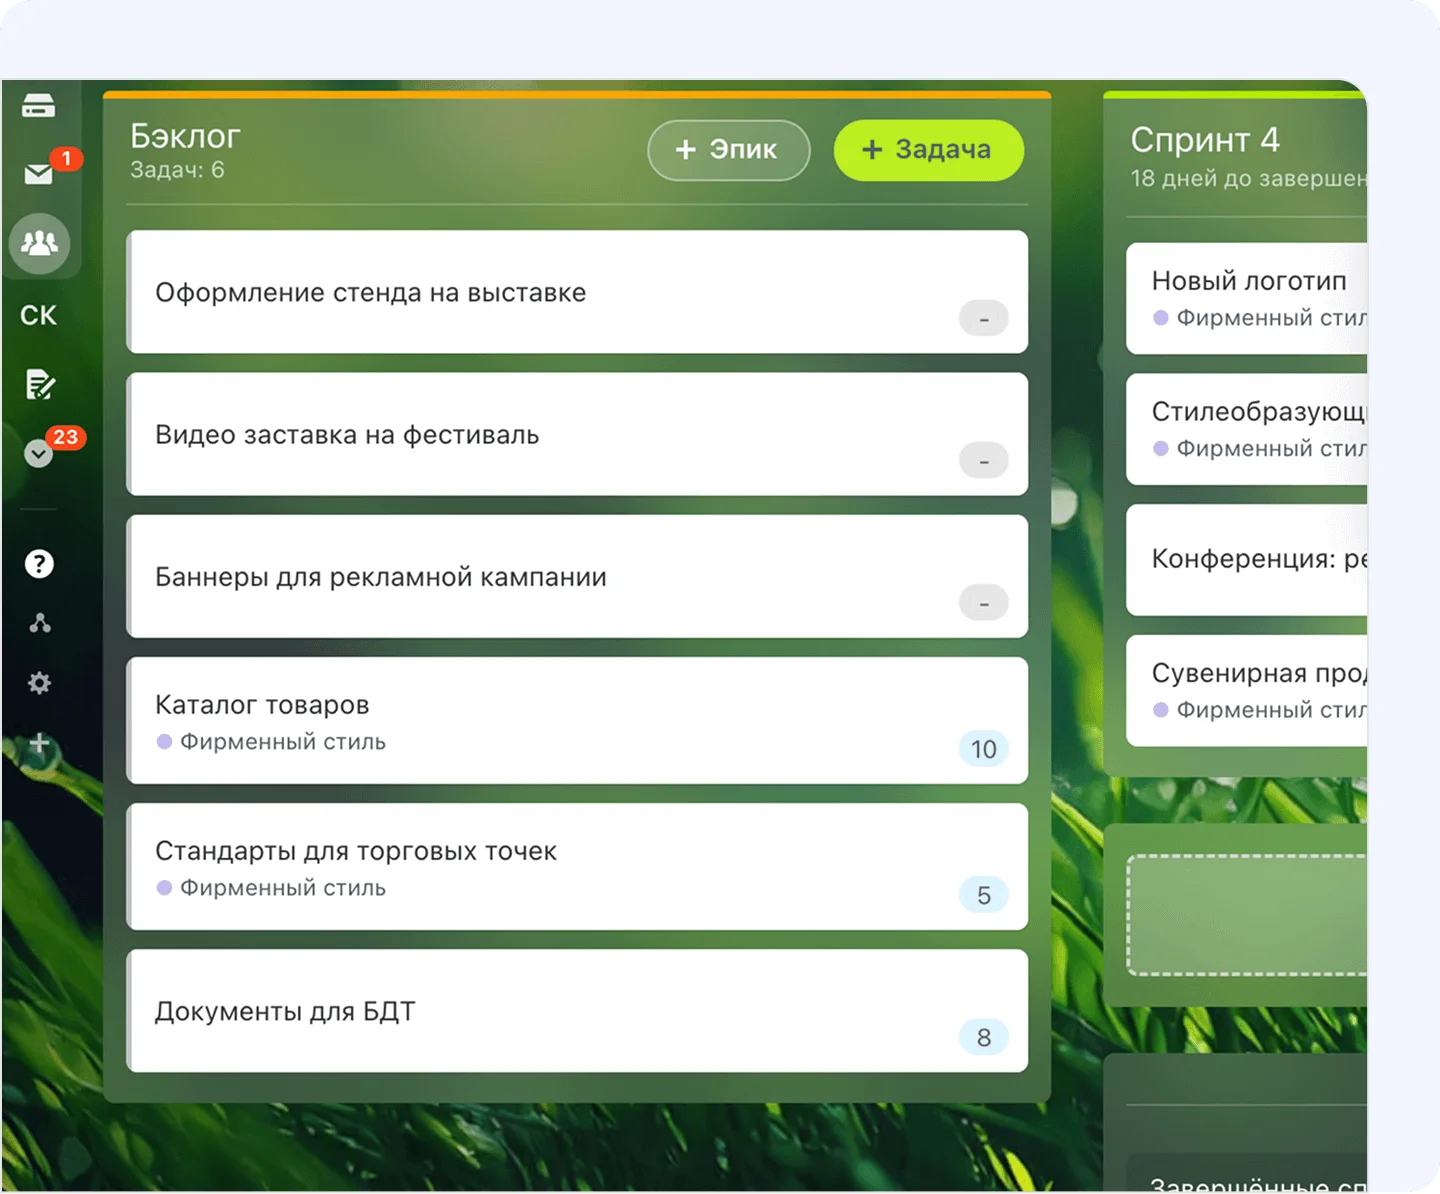Click the + Эпик button

(x=728, y=150)
